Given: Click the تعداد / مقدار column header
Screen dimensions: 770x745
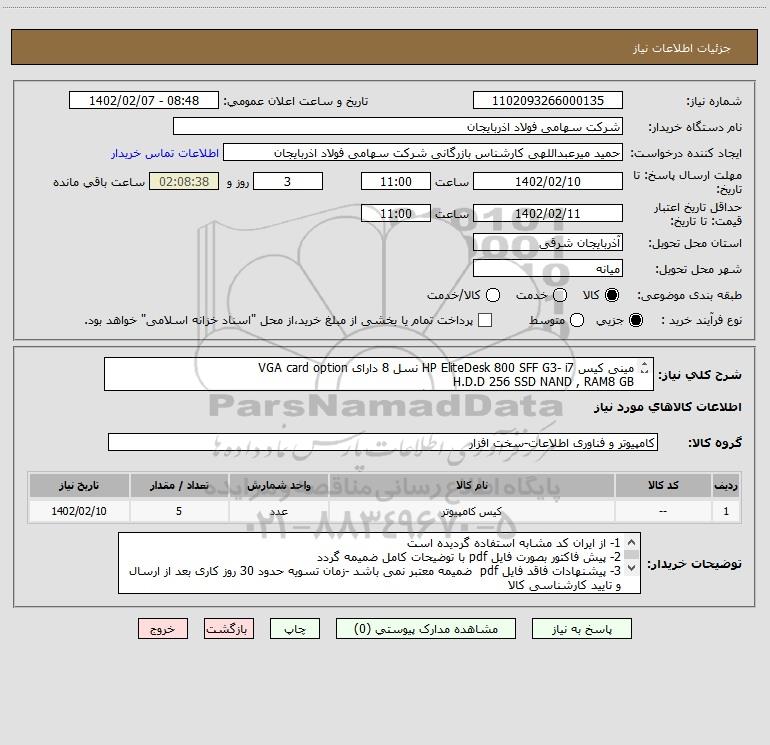Looking at the screenshot, I should (179, 485).
